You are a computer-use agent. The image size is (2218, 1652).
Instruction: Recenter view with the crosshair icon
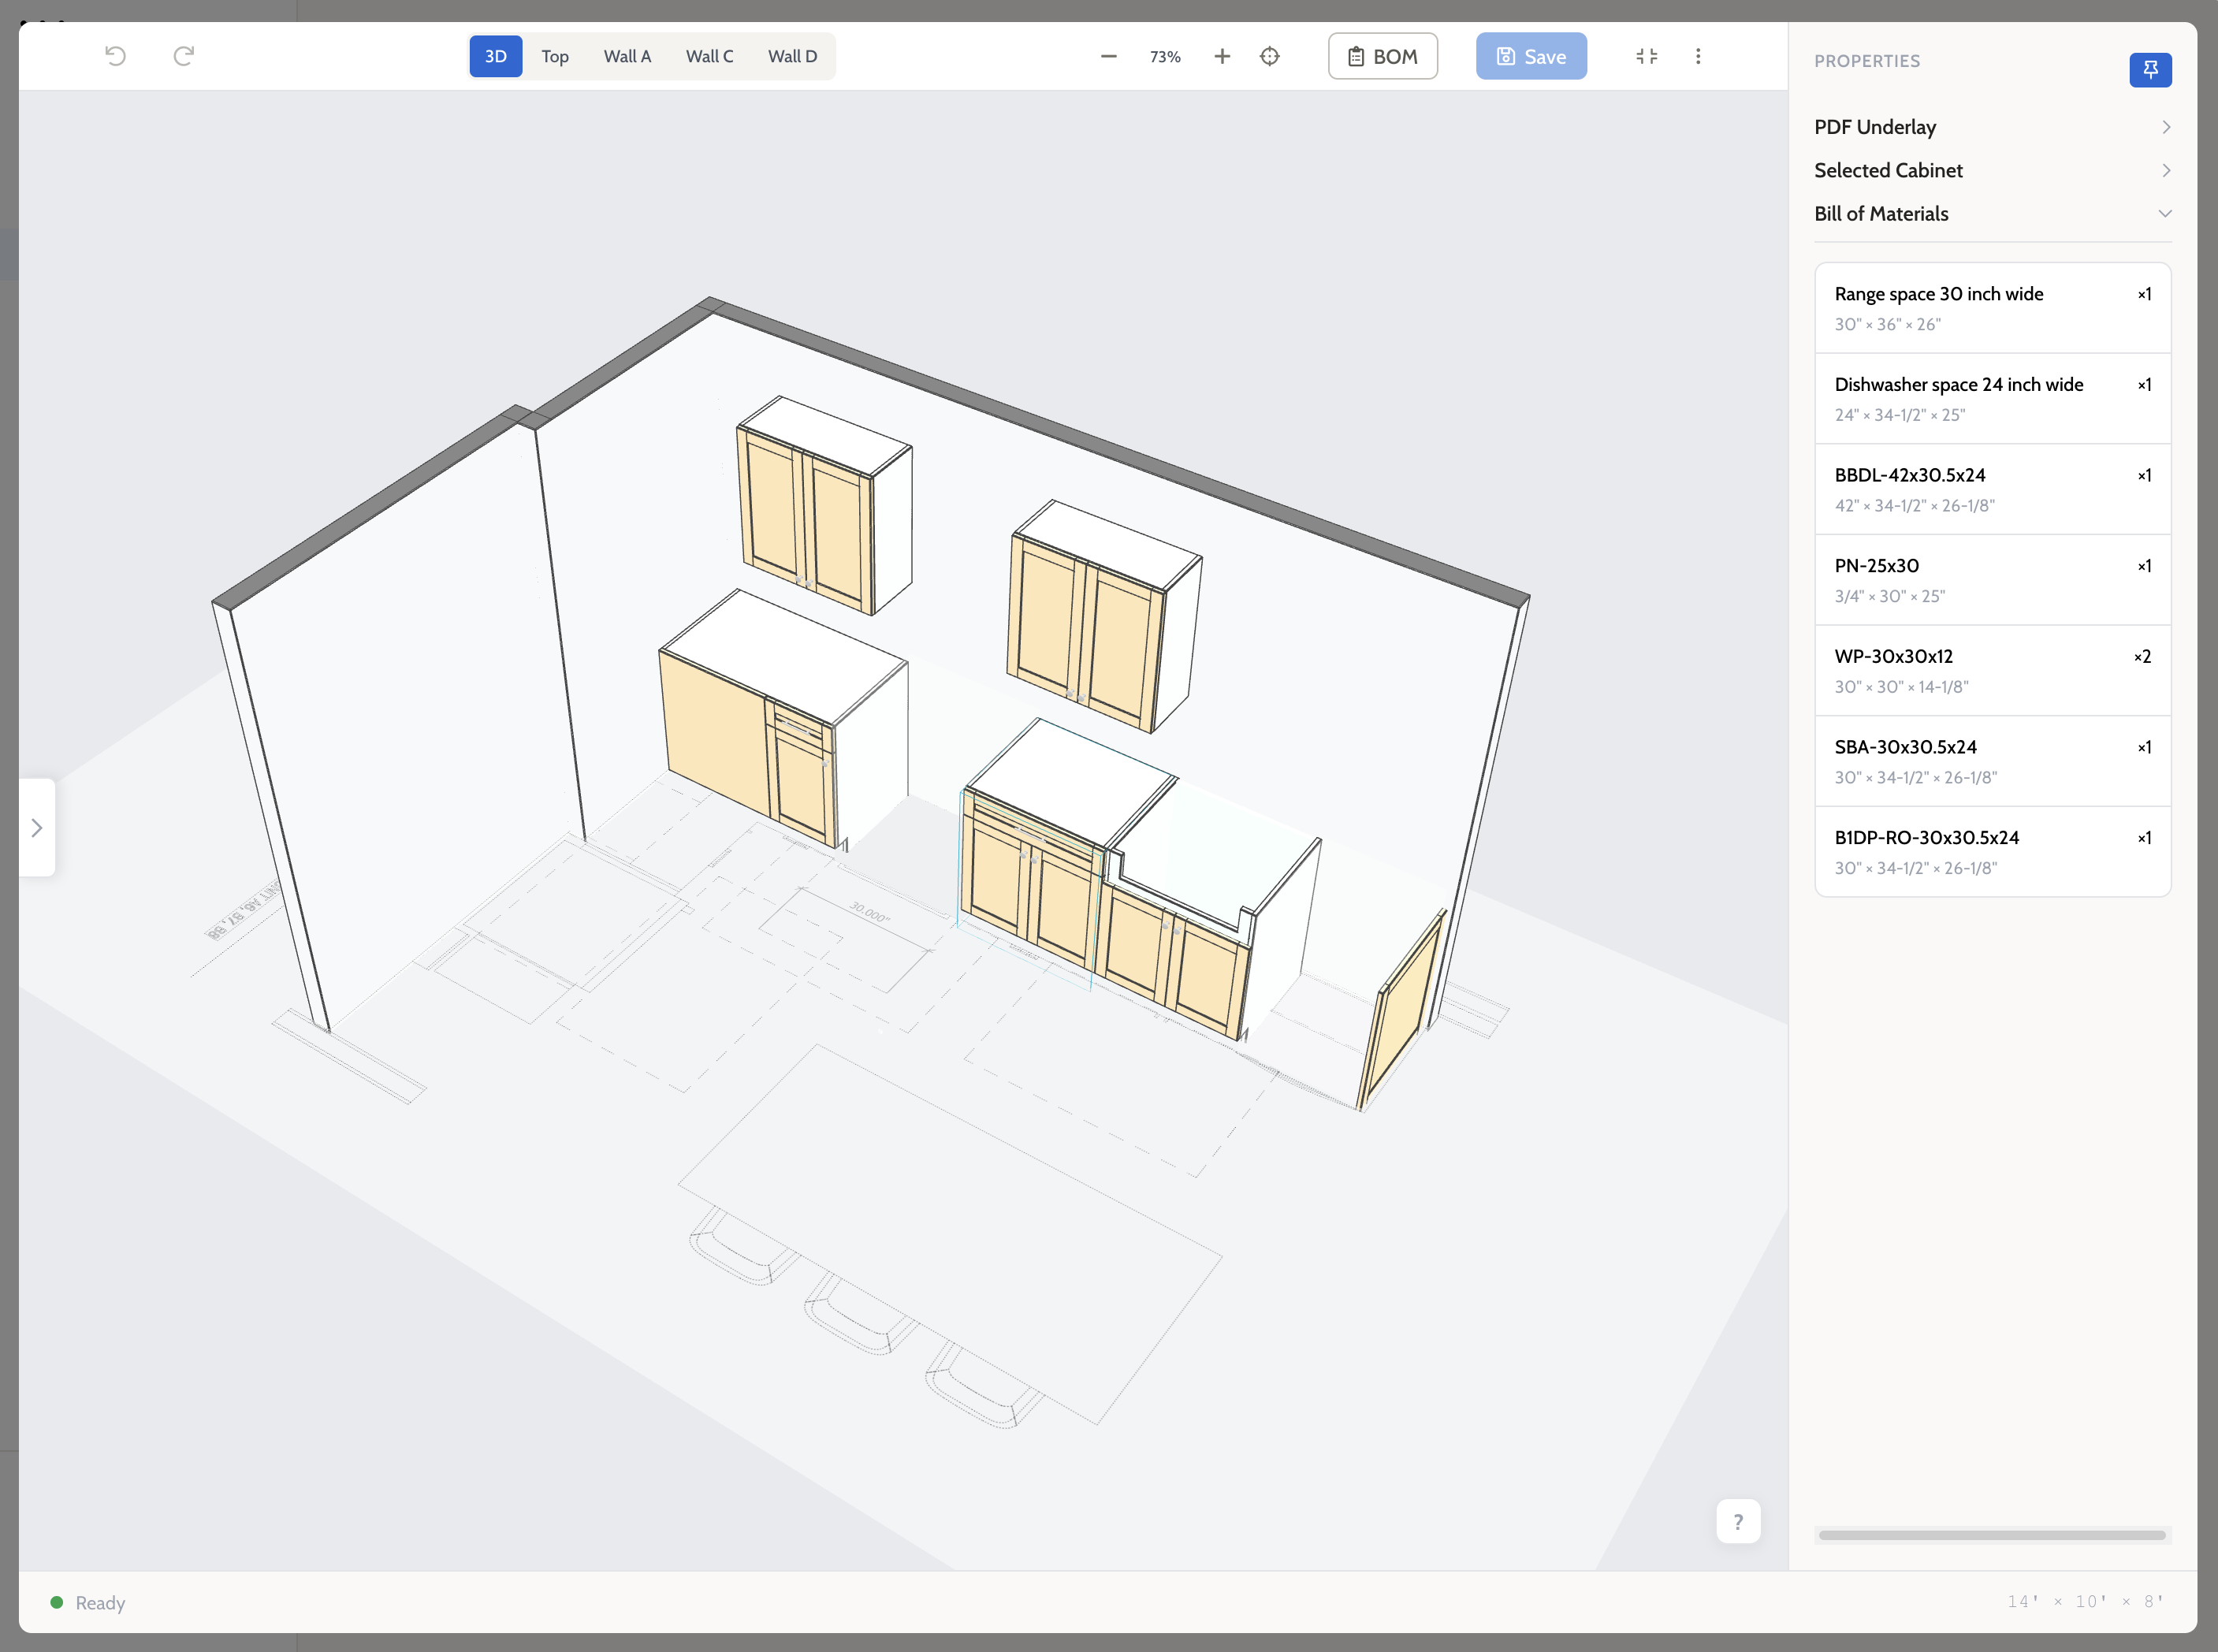(x=1270, y=57)
